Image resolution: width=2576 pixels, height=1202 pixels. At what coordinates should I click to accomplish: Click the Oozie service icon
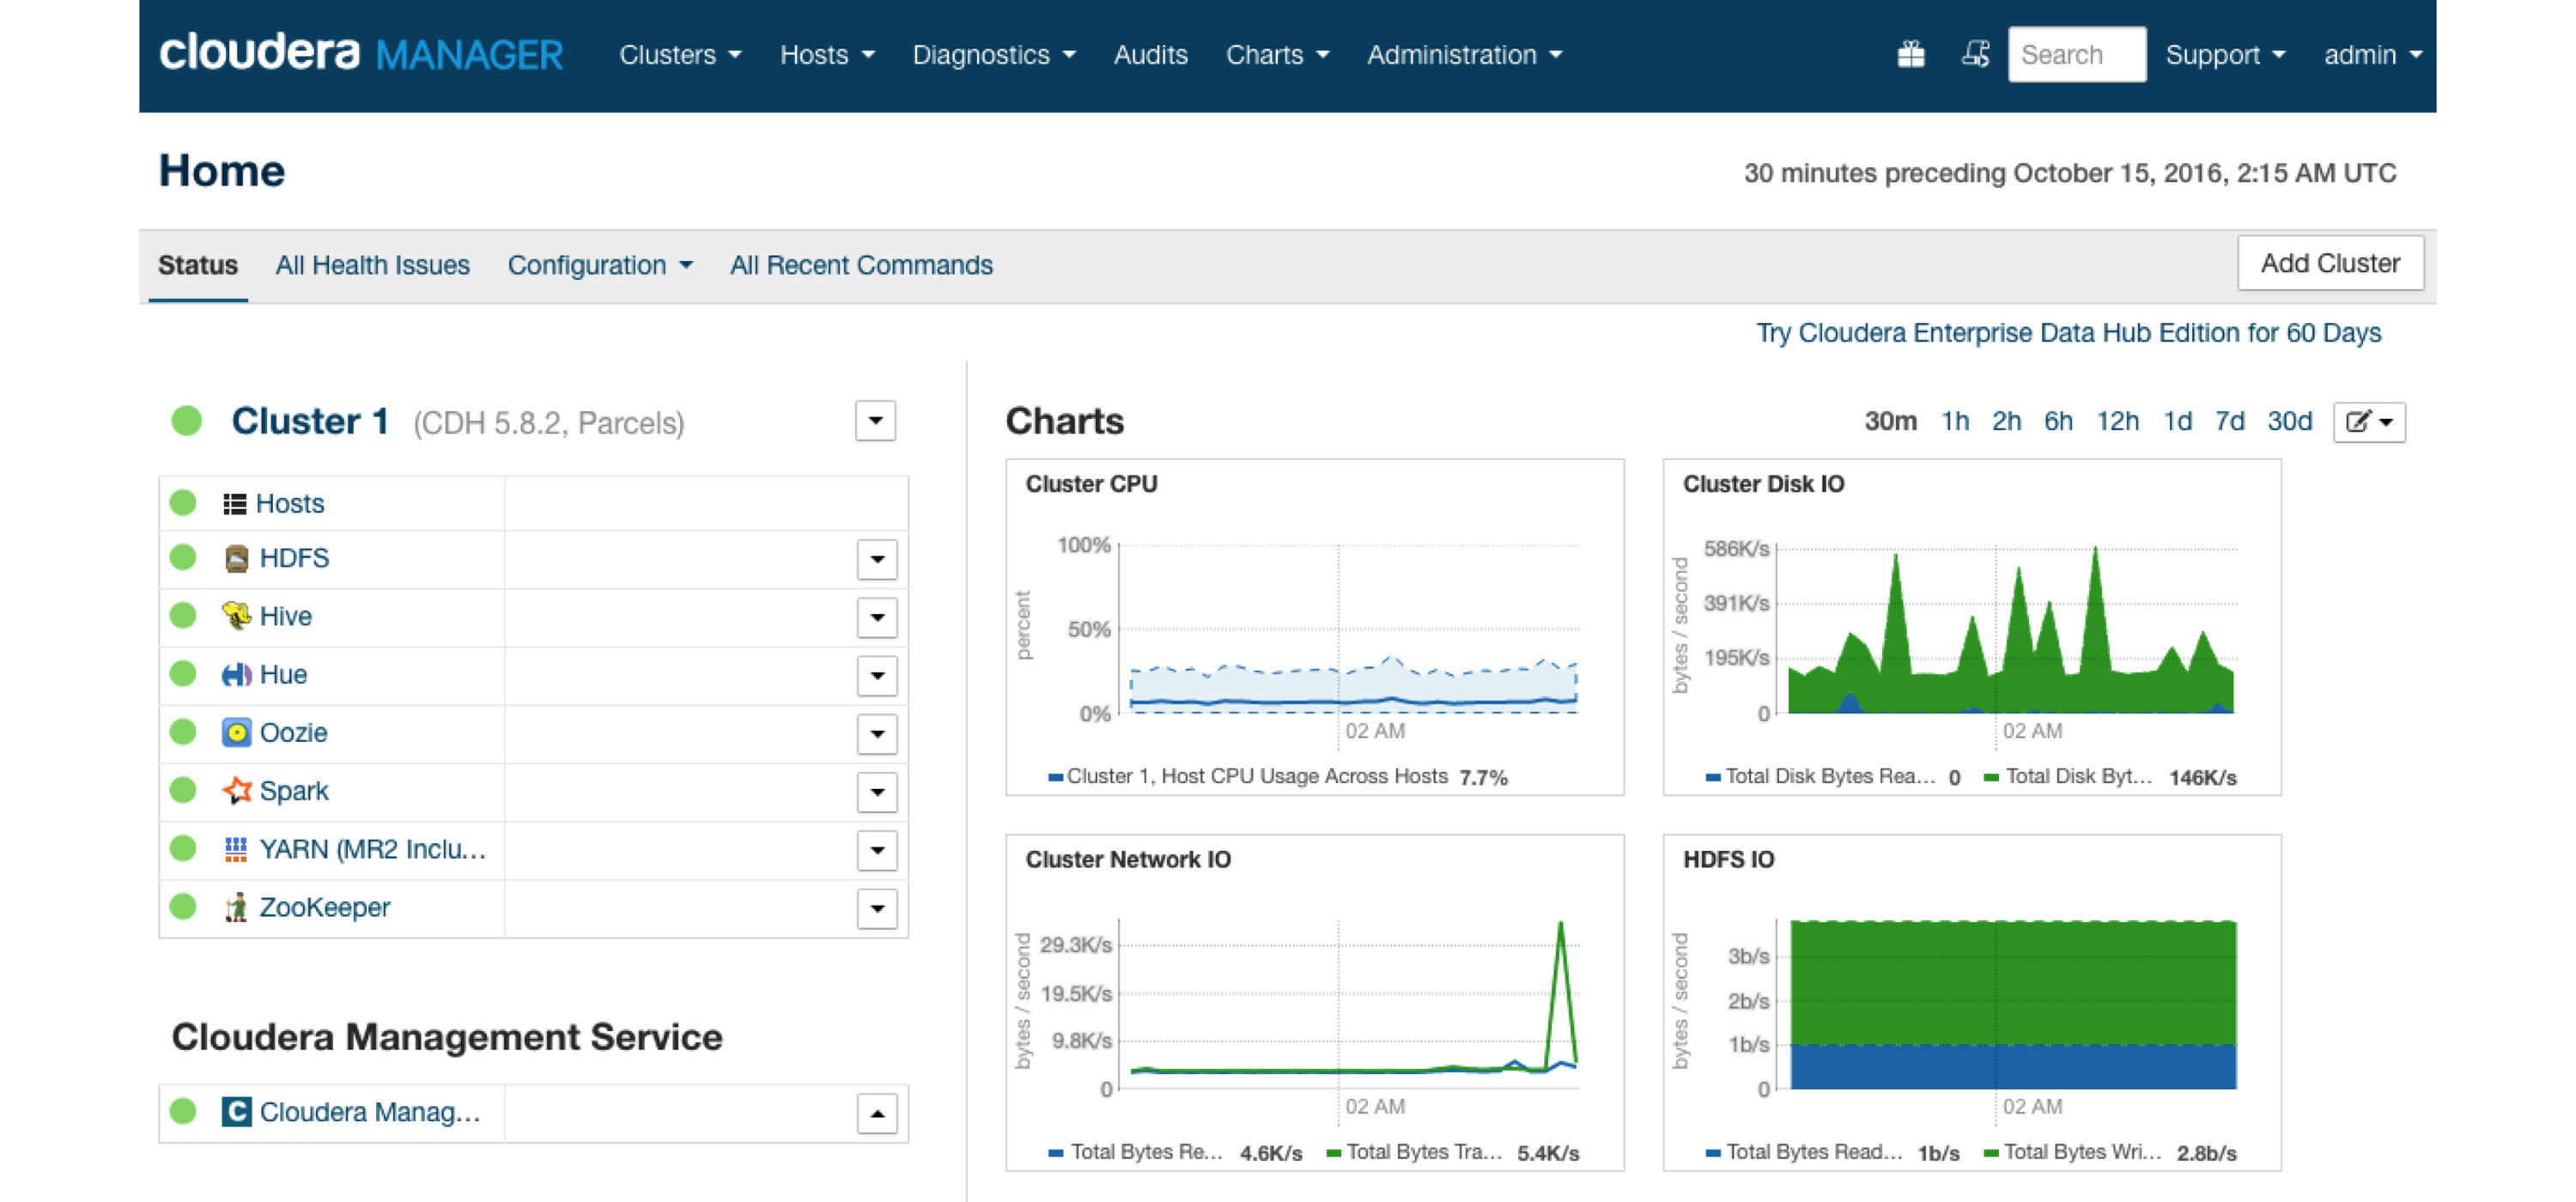click(237, 732)
